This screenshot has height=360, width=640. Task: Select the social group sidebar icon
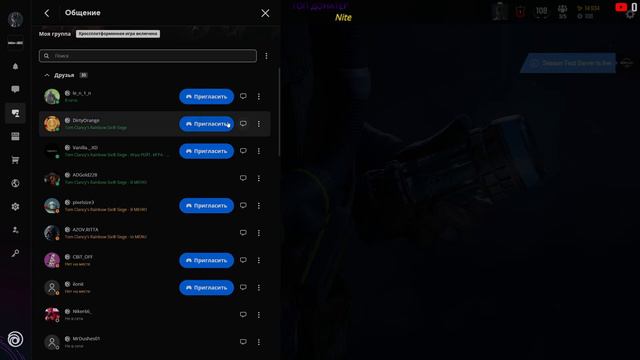point(16,113)
